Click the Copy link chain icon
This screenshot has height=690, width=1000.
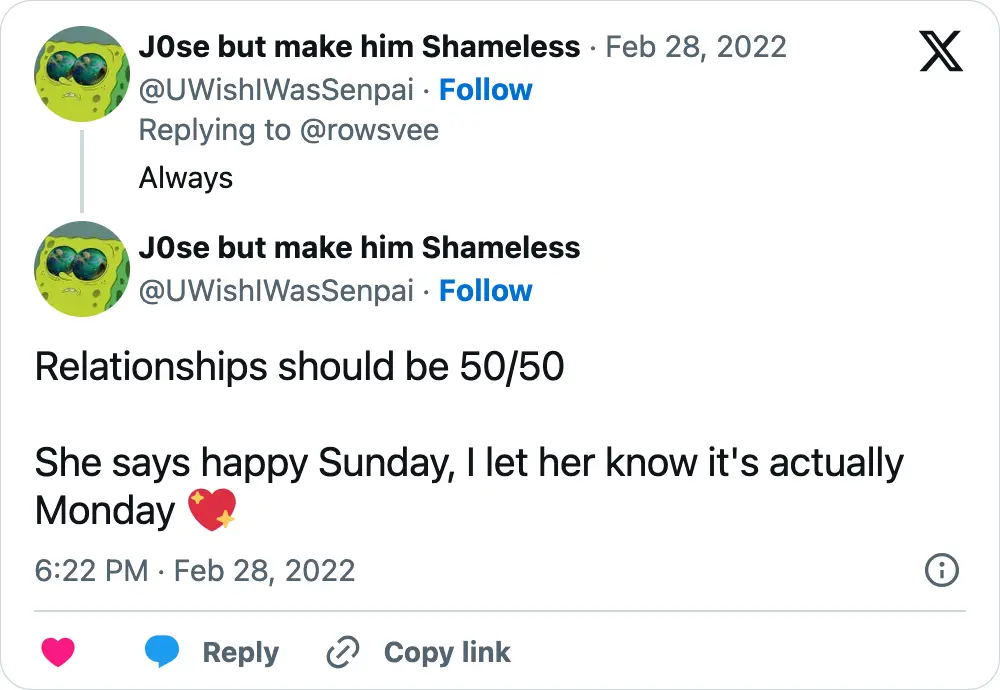point(343,651)
